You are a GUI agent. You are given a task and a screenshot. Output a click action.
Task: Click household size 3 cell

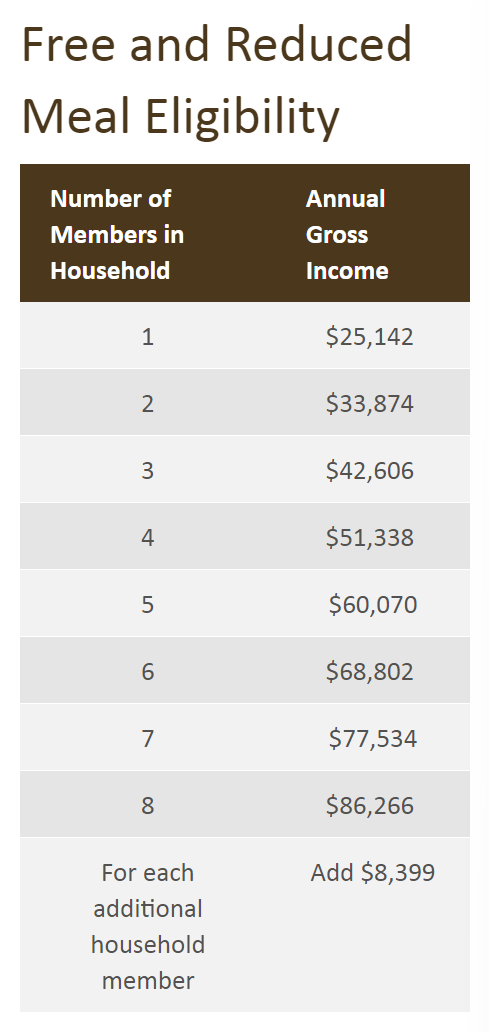coord(148,470)
